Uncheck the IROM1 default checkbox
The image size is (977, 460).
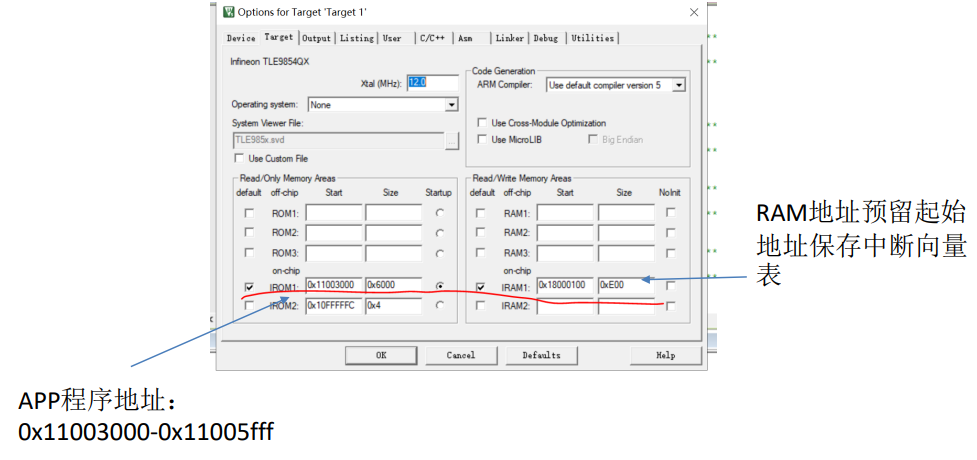[x=249, y=287]
